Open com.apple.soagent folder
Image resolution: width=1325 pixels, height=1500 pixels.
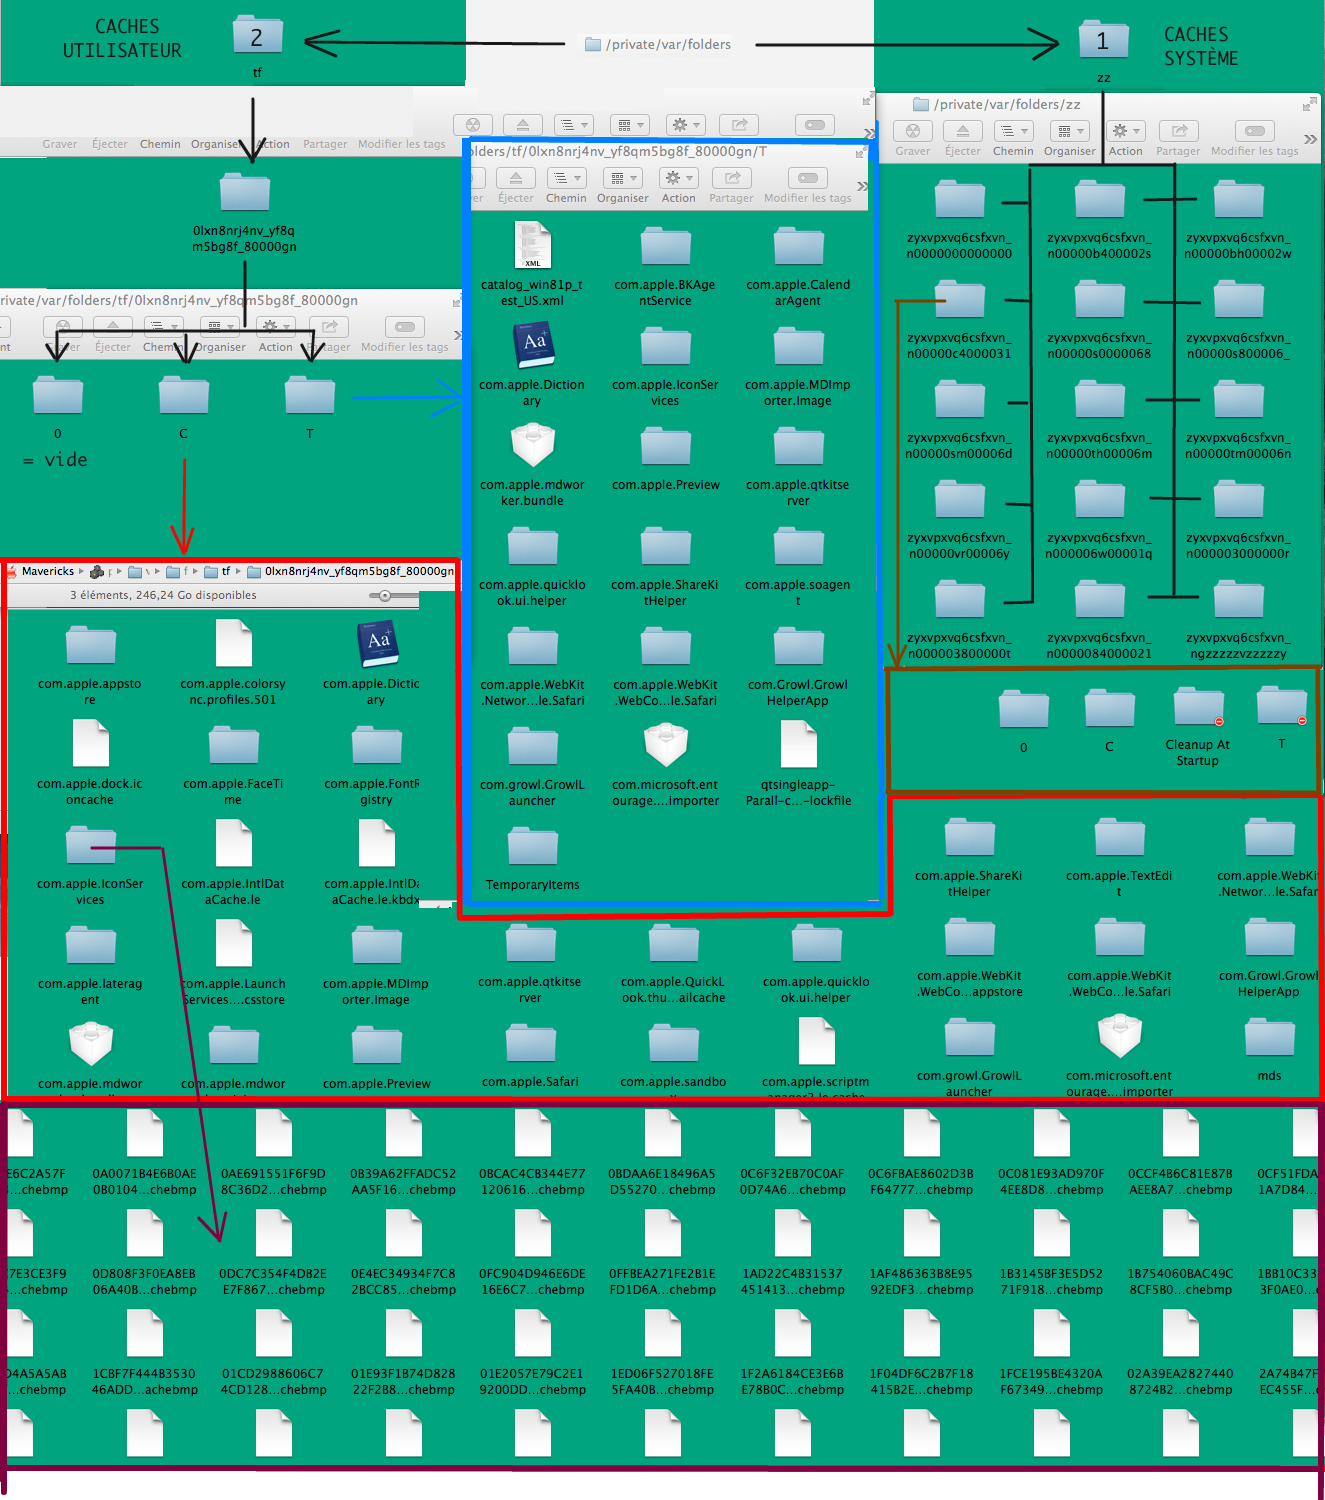coord(798,546)
